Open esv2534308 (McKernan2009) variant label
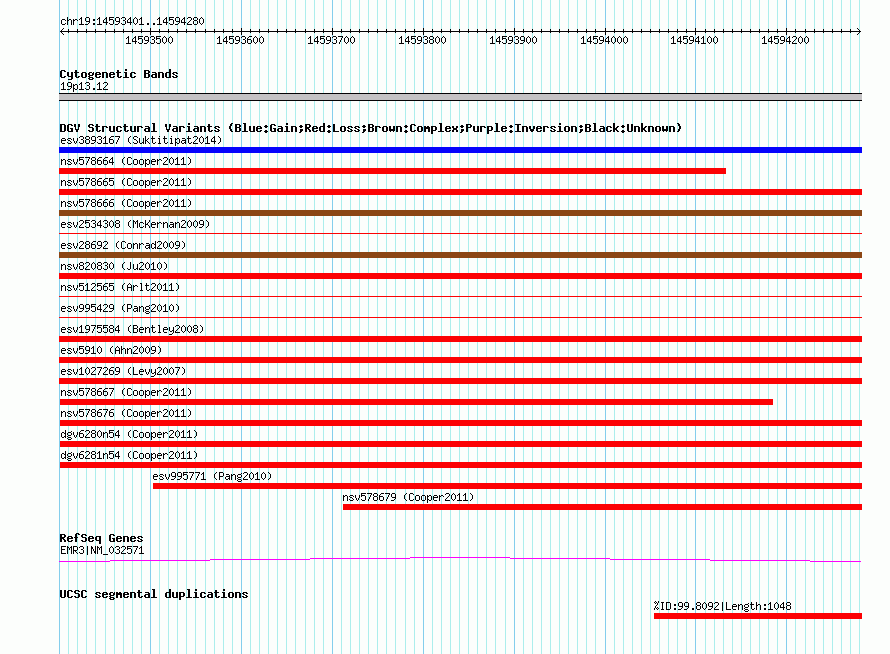Image resolution: width=890 pixels, height=654 pixels. tap(135, 224)
